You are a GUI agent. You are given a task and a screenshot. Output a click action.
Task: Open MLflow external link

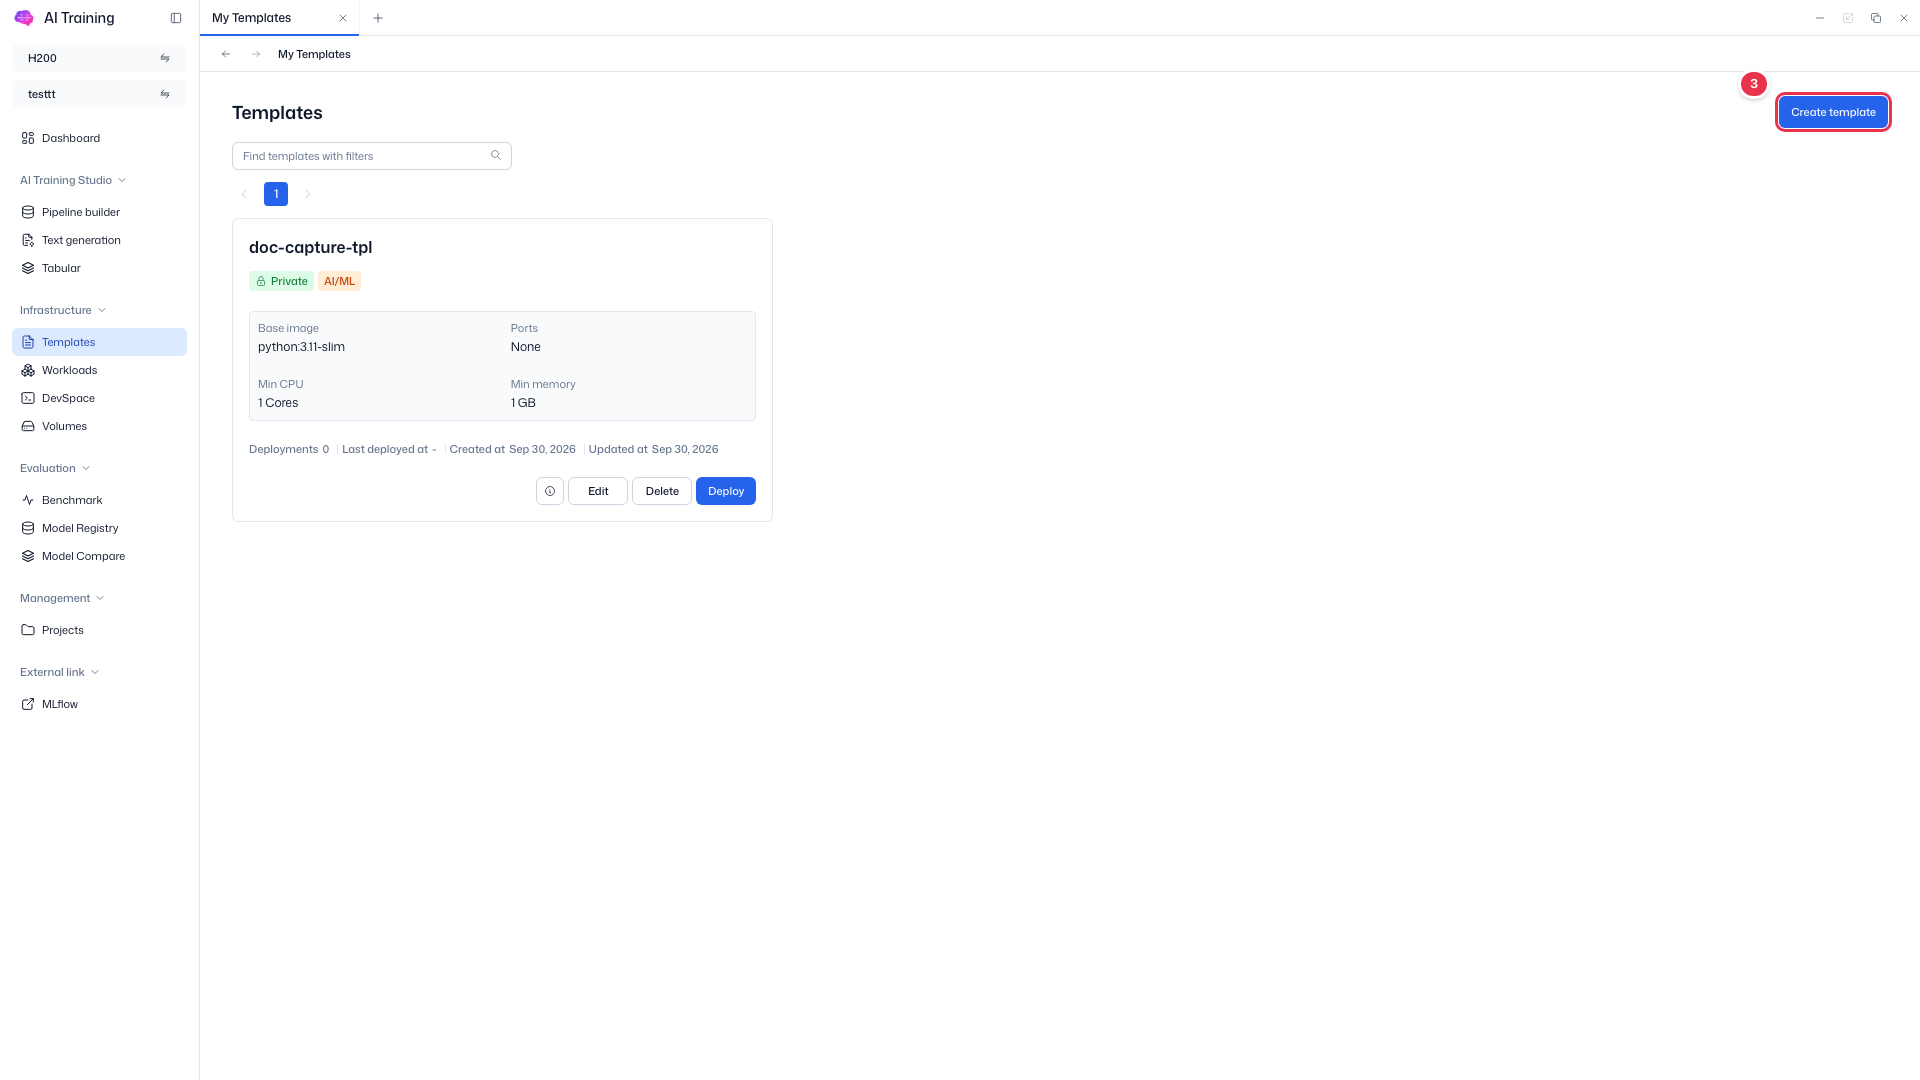[x=99, y=704]
